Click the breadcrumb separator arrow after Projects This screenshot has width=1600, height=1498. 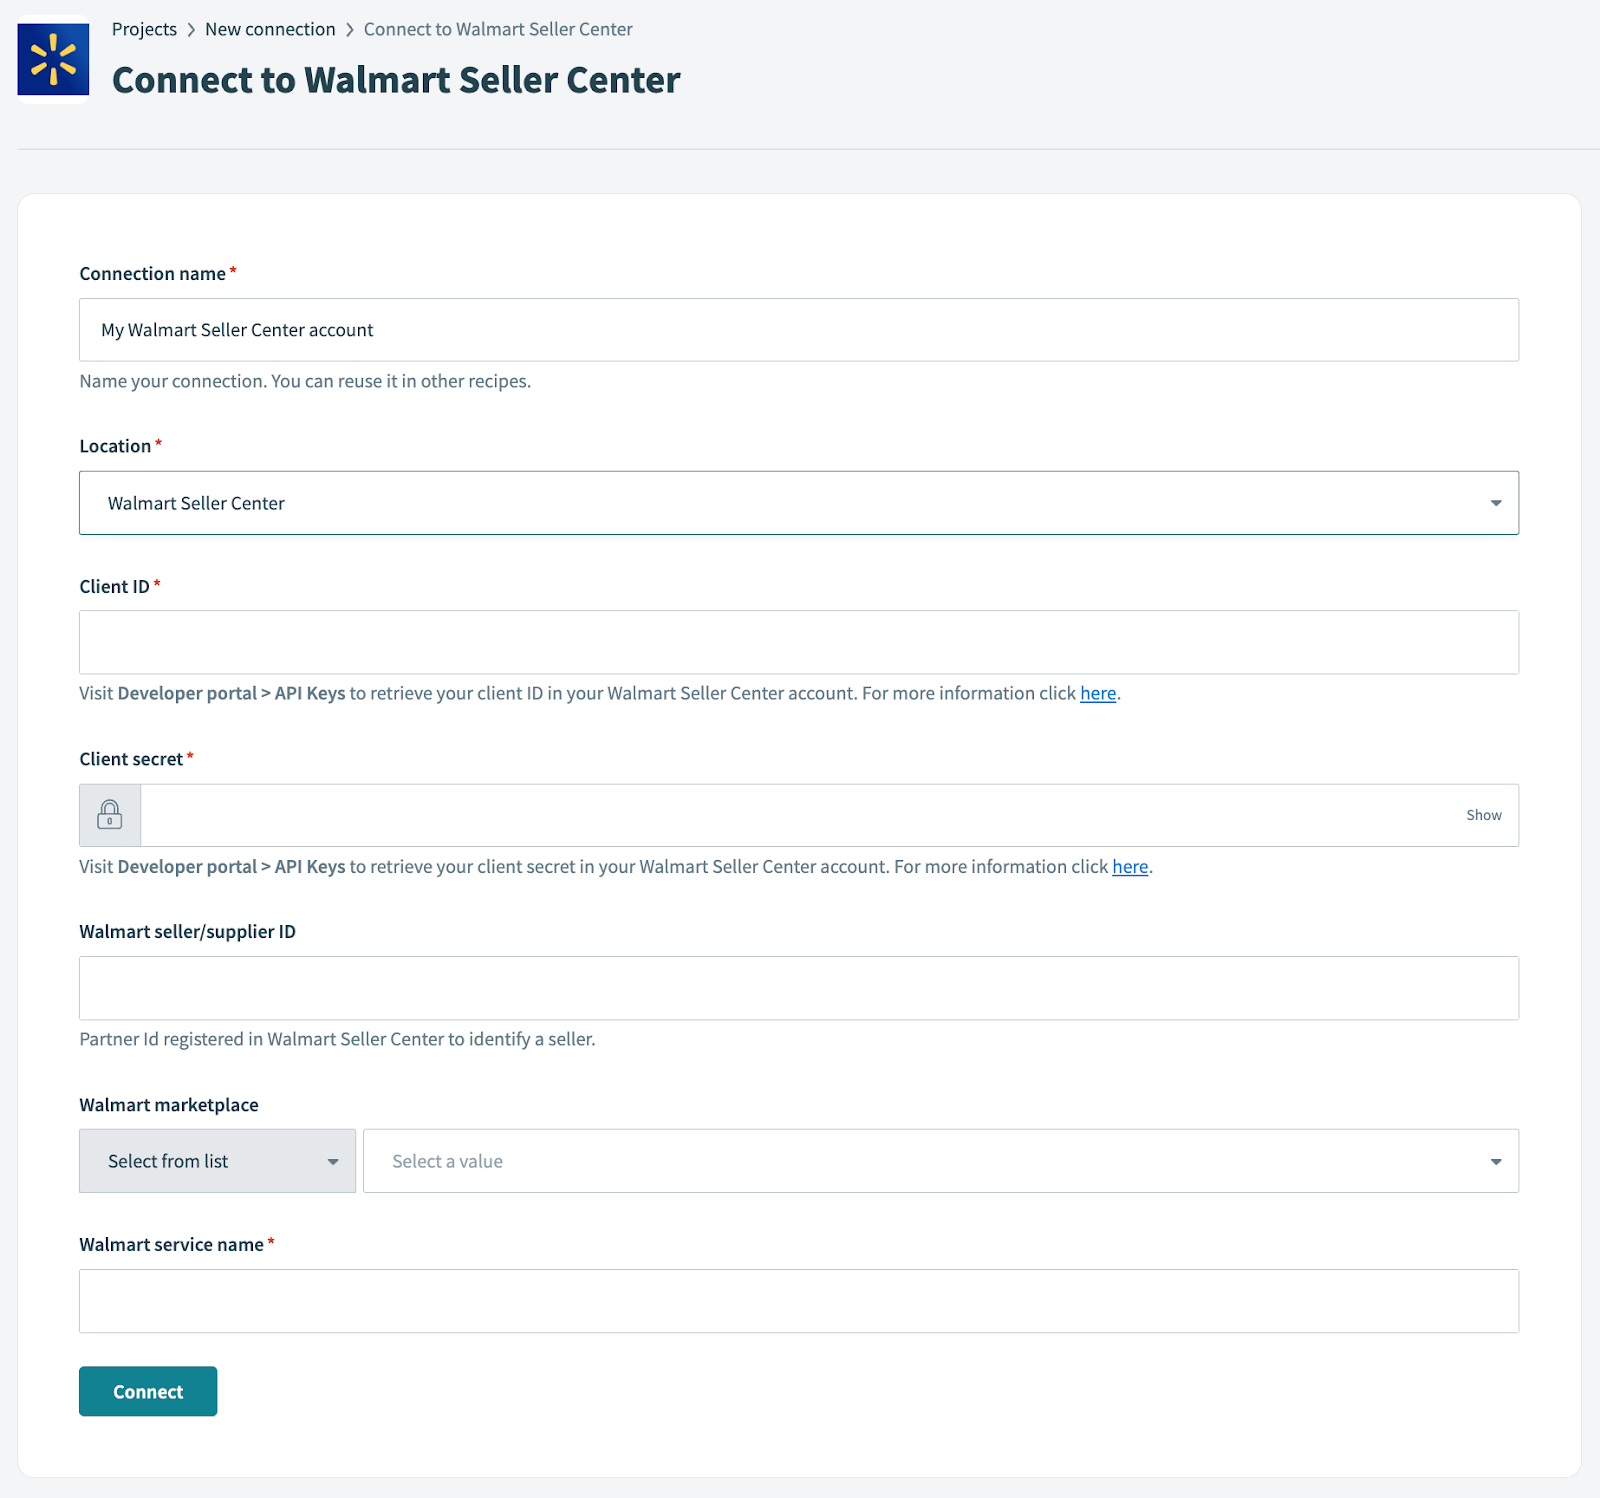(x=191, y=29)
